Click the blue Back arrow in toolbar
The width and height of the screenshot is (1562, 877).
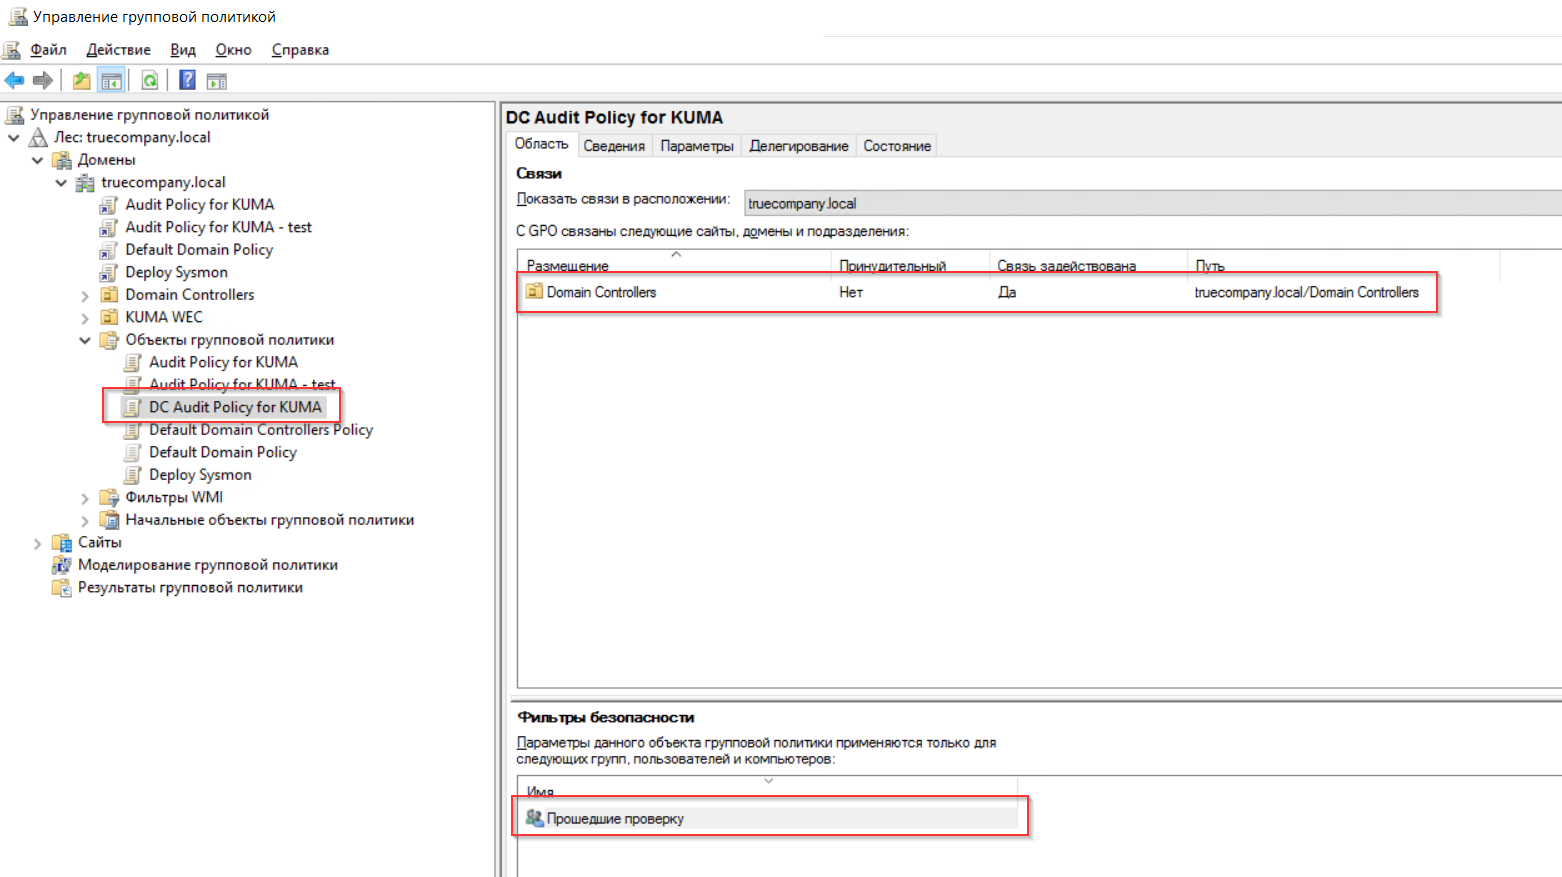[x=14, y=80]
